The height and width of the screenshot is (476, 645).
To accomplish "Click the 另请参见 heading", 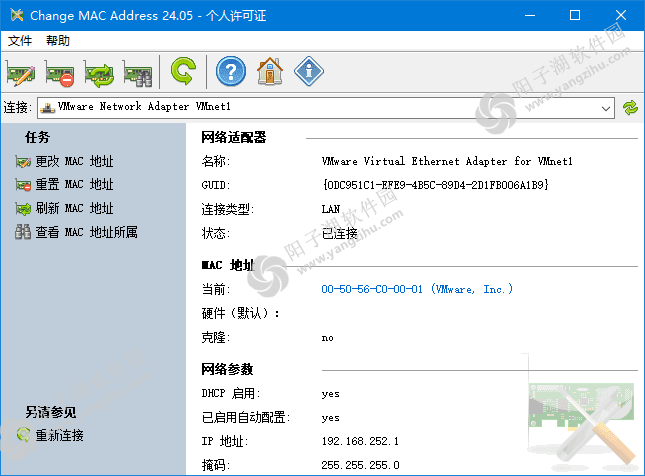I will coord(51,412).
